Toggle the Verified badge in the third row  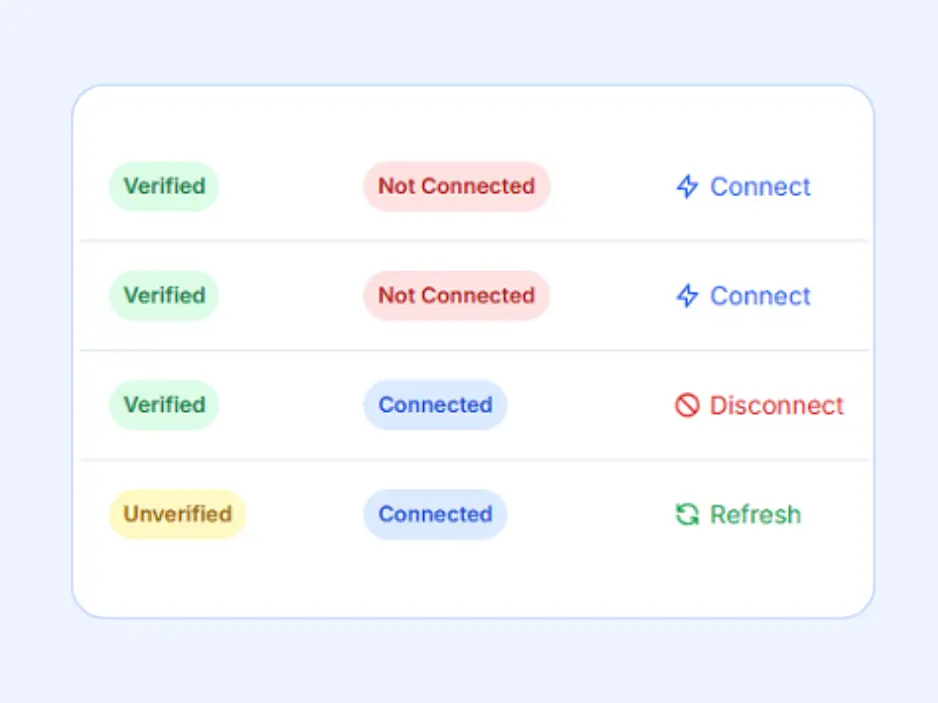pyautogui.click(x=163, y=405)
